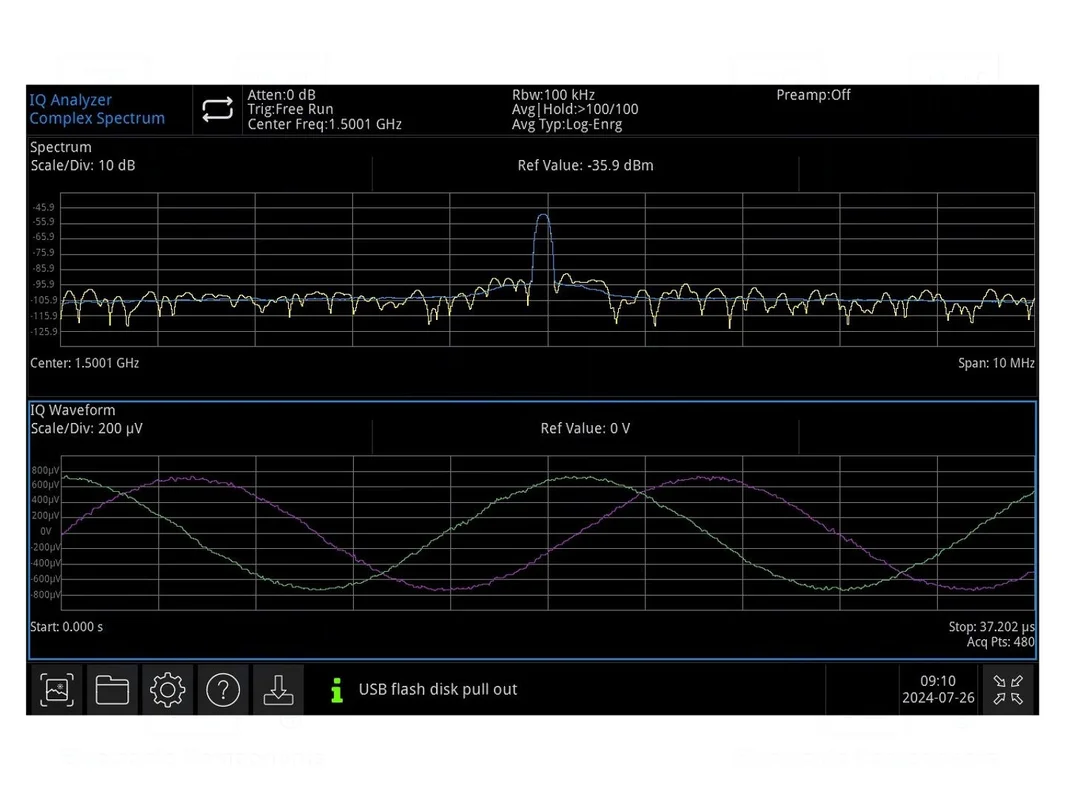Image resolution: width=1066 pixels, height=800 pixels.
Task: Click the download/save arrow icon
Action: (x=278, y=690)
